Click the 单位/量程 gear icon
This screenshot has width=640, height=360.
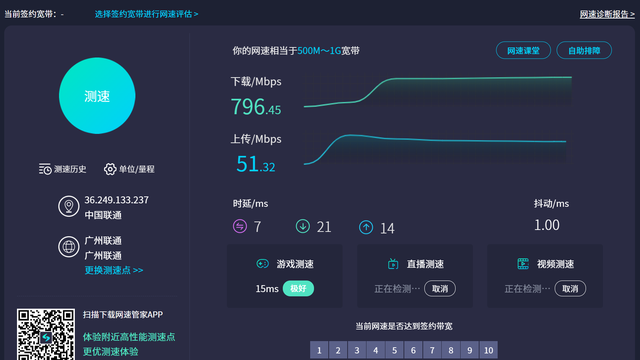point(110,169)
